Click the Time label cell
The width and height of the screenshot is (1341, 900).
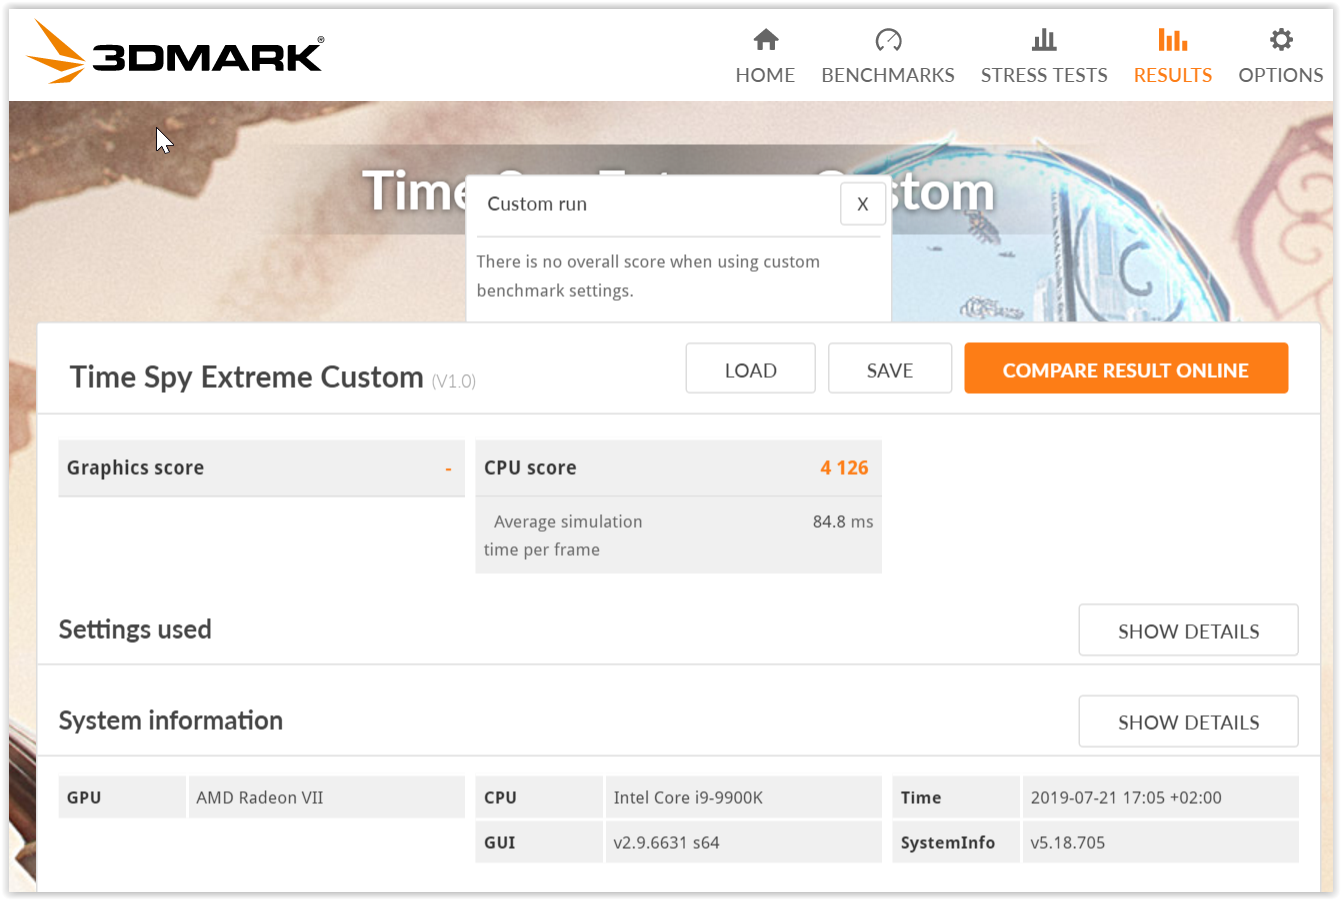[x=955, y=798]
